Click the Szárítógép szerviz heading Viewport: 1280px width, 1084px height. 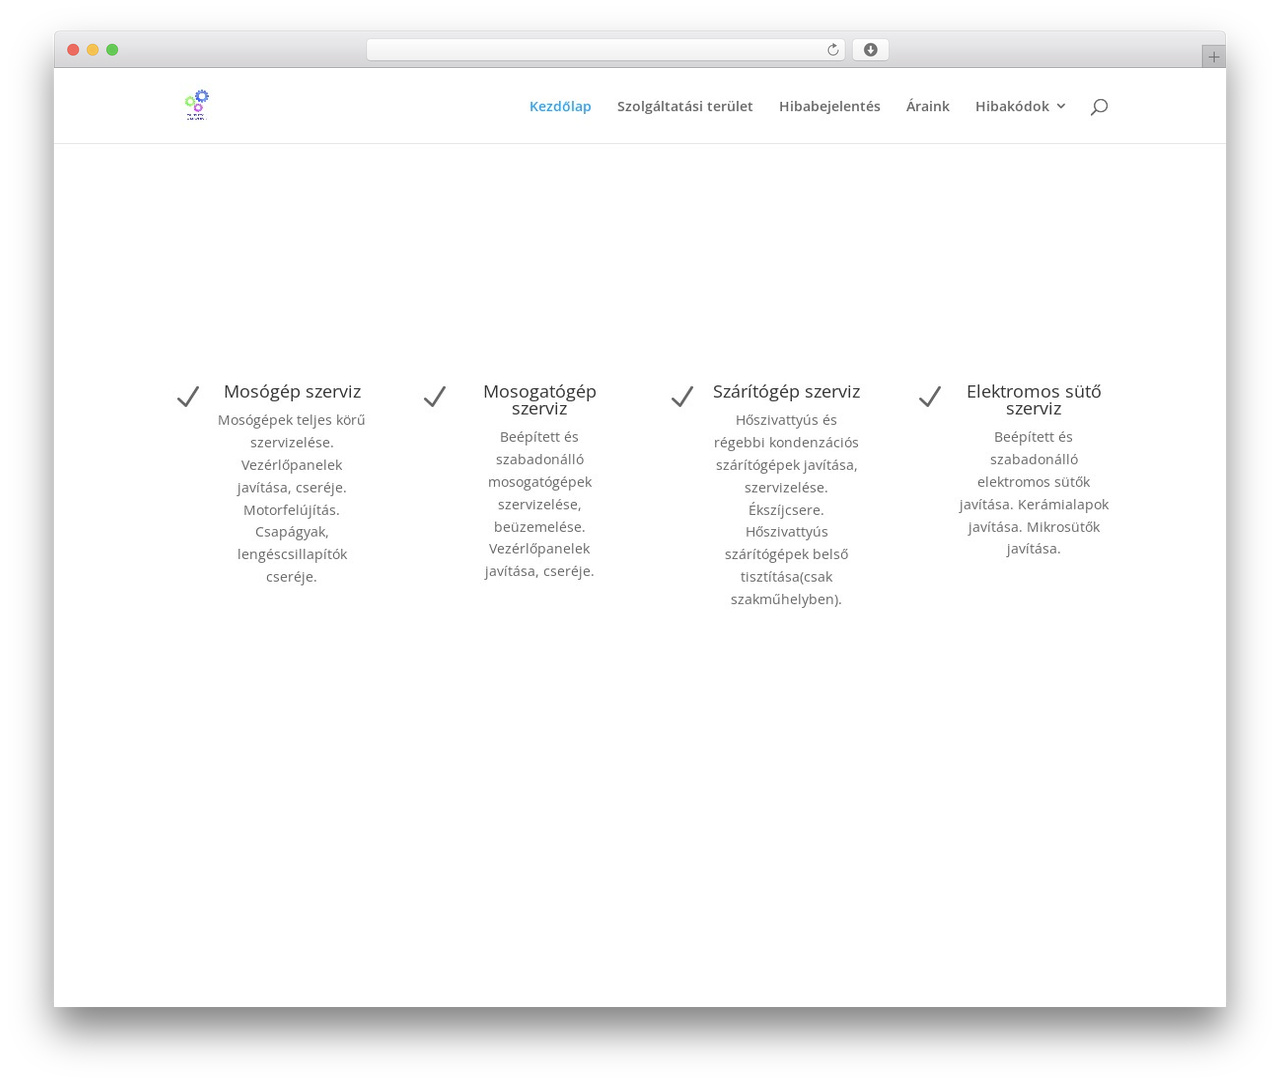[x=786, y=392]
